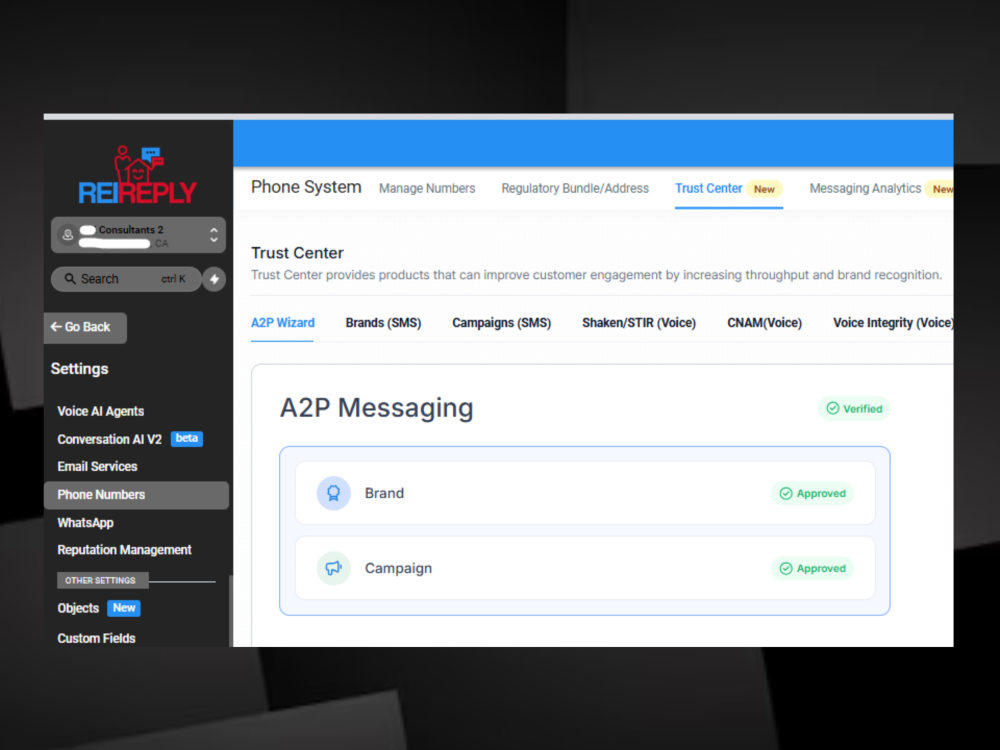This screenshot has height=750, width=1000.
Task: Click the Brand row label
Action: click(x=384, y=493)
